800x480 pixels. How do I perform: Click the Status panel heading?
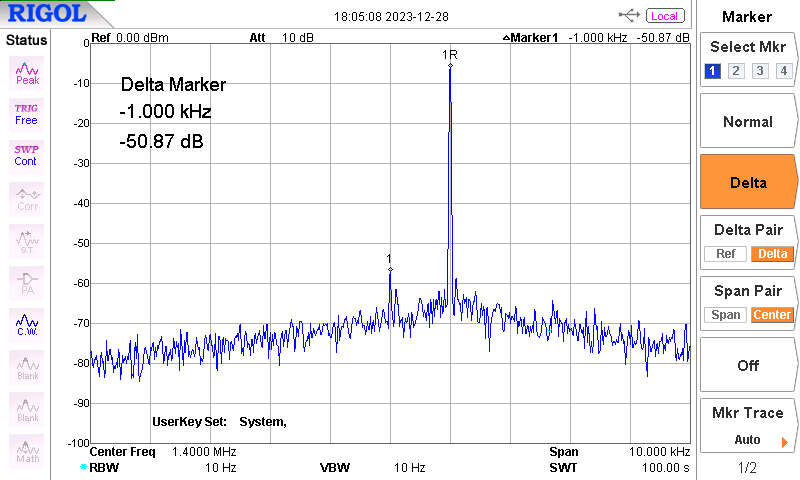26,40
